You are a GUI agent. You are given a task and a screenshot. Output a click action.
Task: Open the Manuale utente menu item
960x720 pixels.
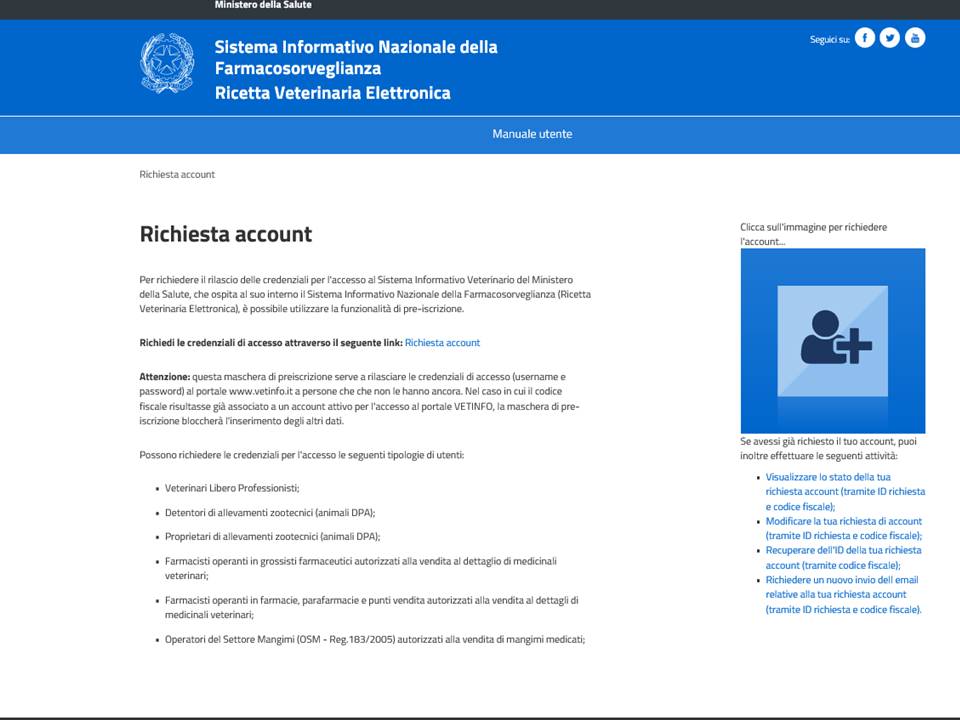click(x=532, y=134)
